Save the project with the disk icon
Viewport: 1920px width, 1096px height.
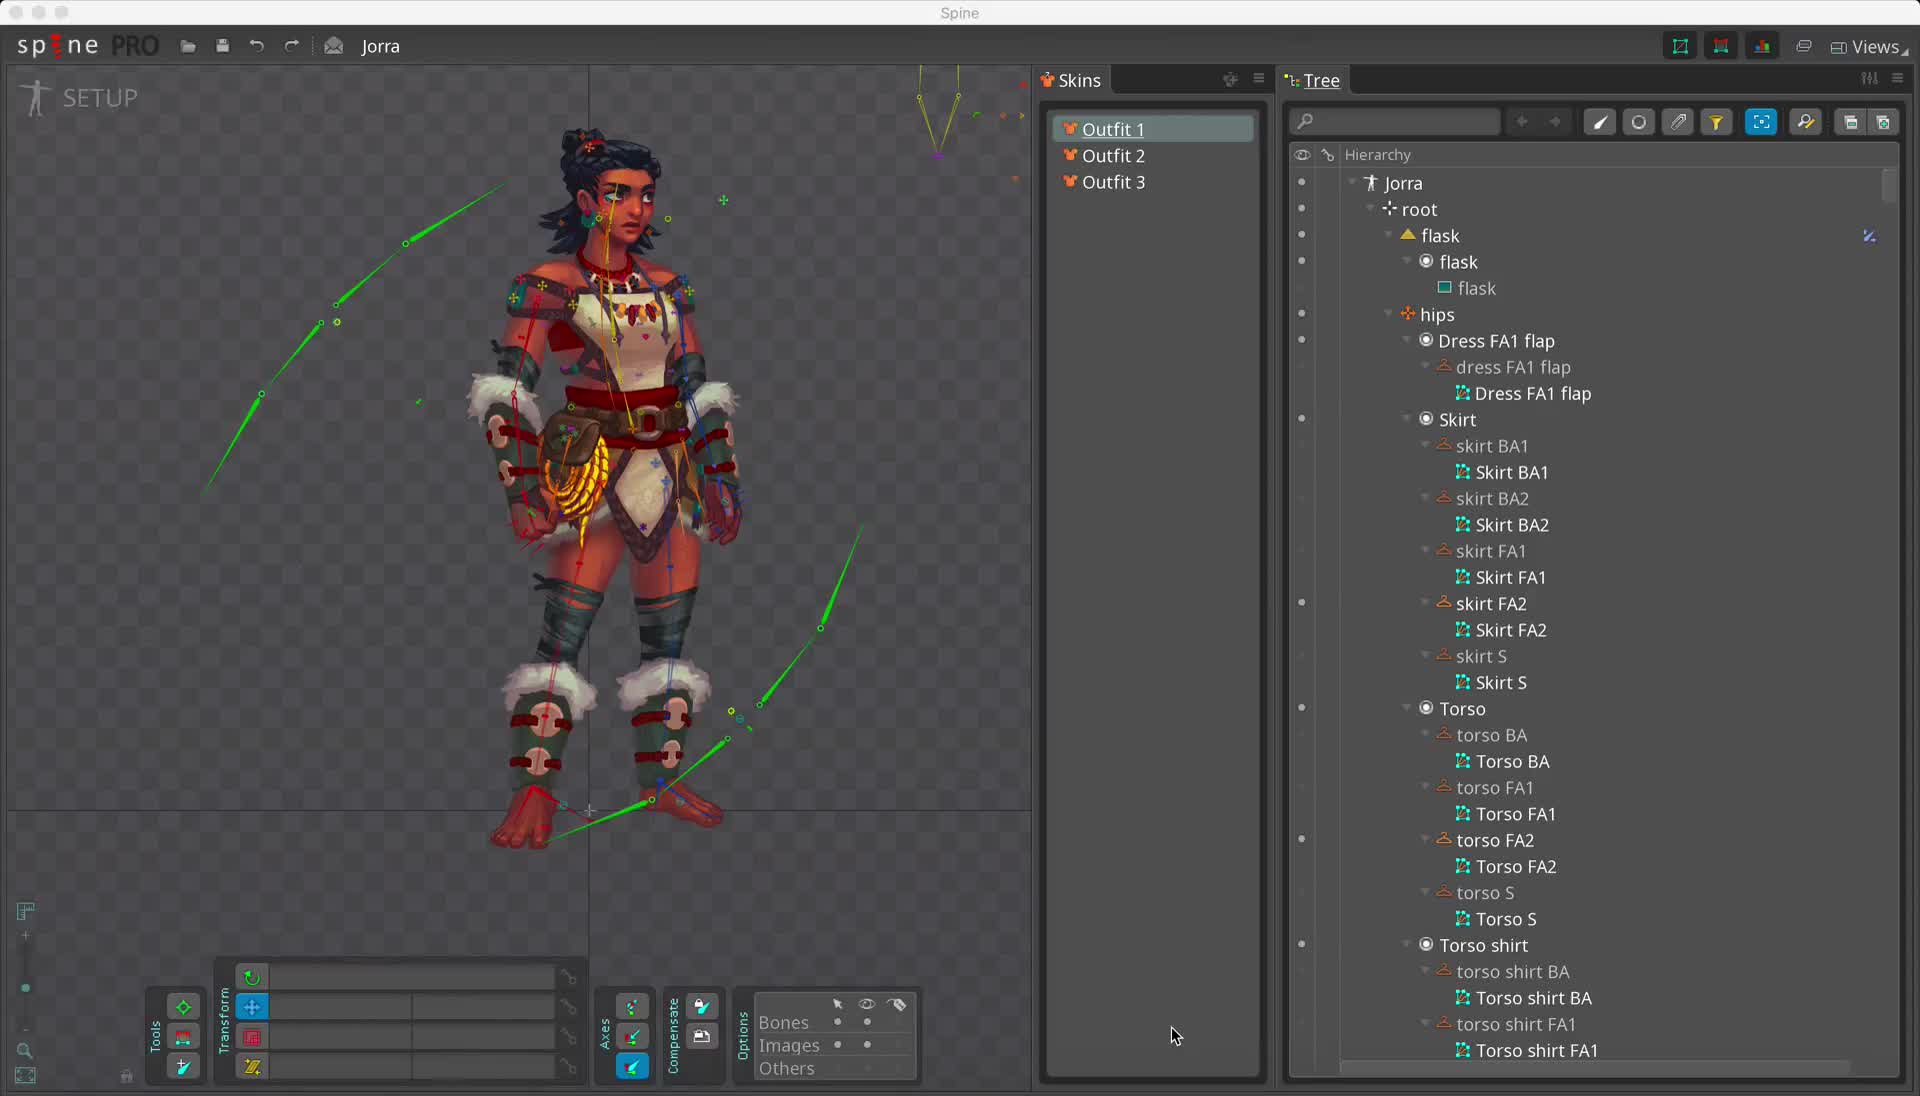223,46
